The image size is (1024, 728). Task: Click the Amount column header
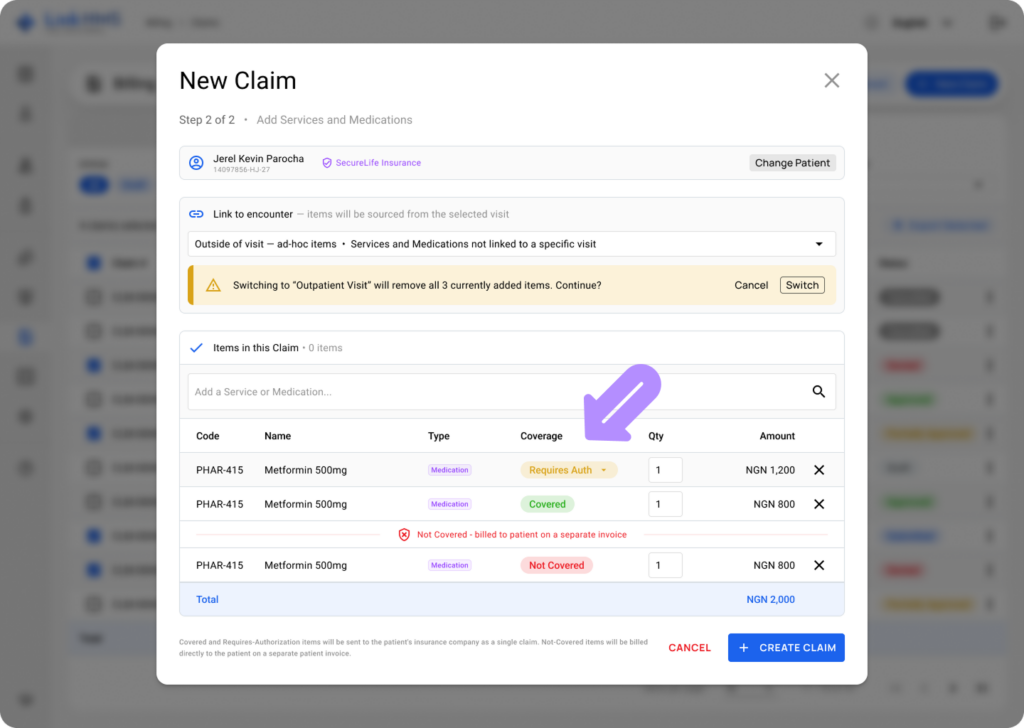coord(777,436)
